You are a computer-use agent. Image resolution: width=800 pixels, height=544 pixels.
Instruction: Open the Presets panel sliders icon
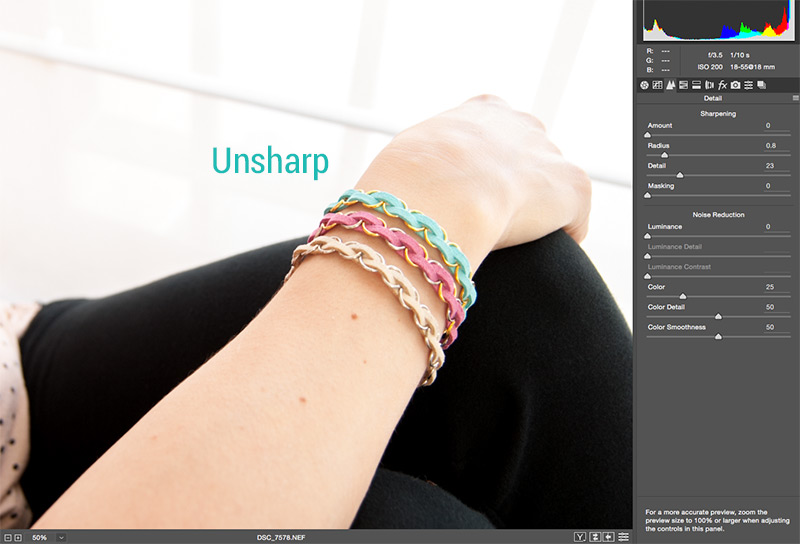[748, 85]
